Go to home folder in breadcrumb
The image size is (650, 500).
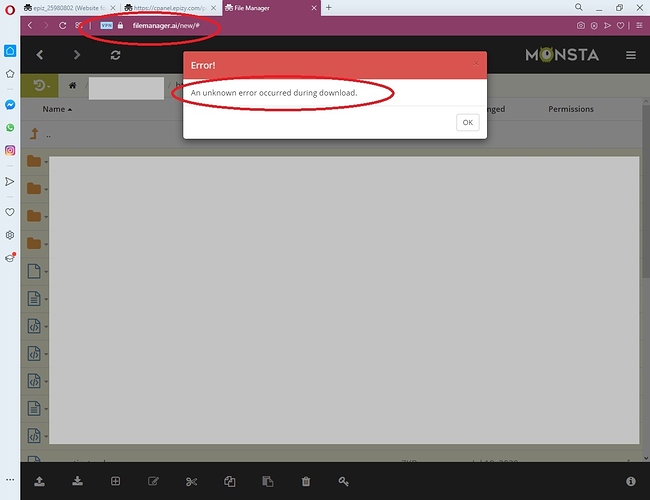click(x=73, y=85)
